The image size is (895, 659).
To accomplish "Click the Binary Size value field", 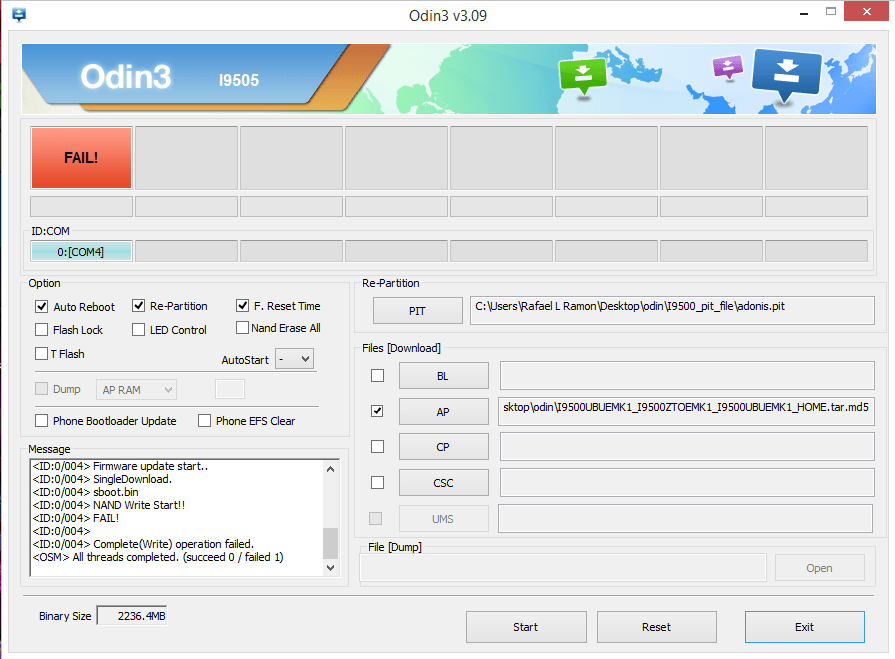I will click(132, 616).
